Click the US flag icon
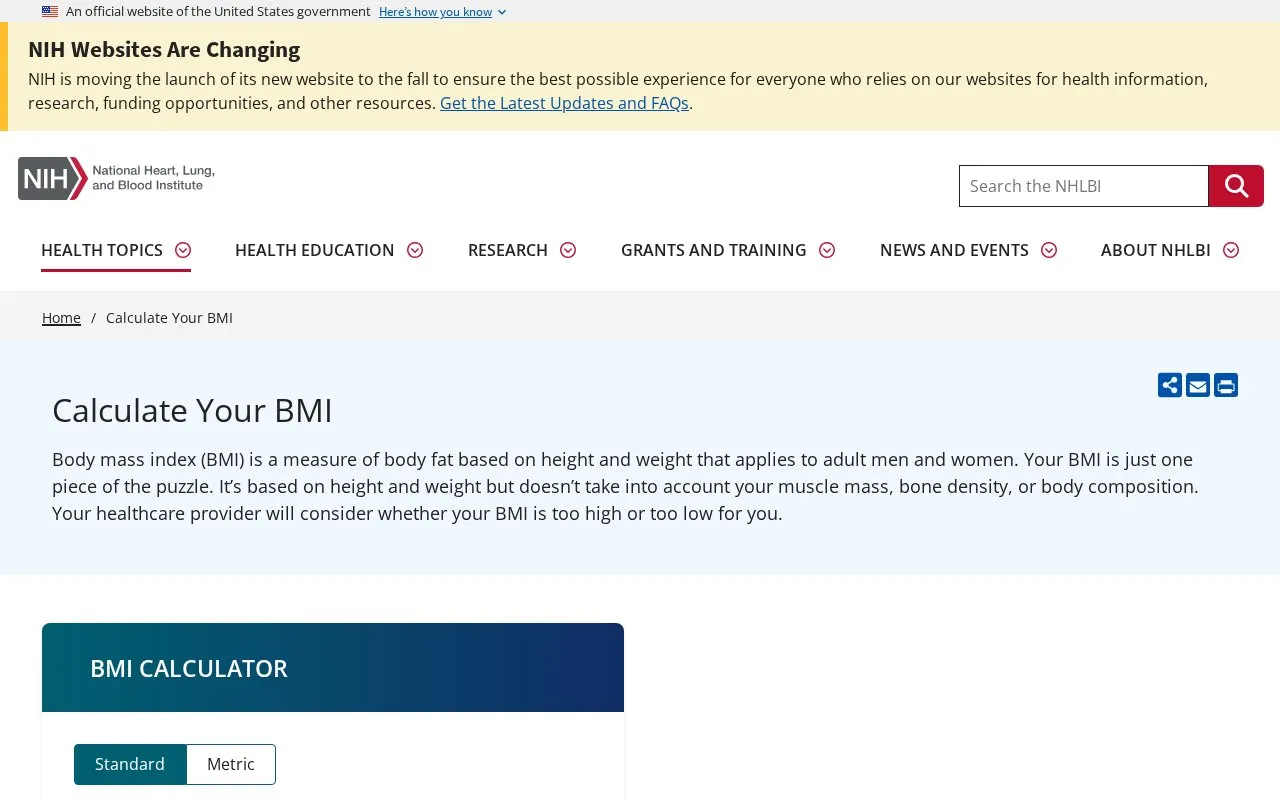Screen dimensions: 1280x800 (50, 12)
